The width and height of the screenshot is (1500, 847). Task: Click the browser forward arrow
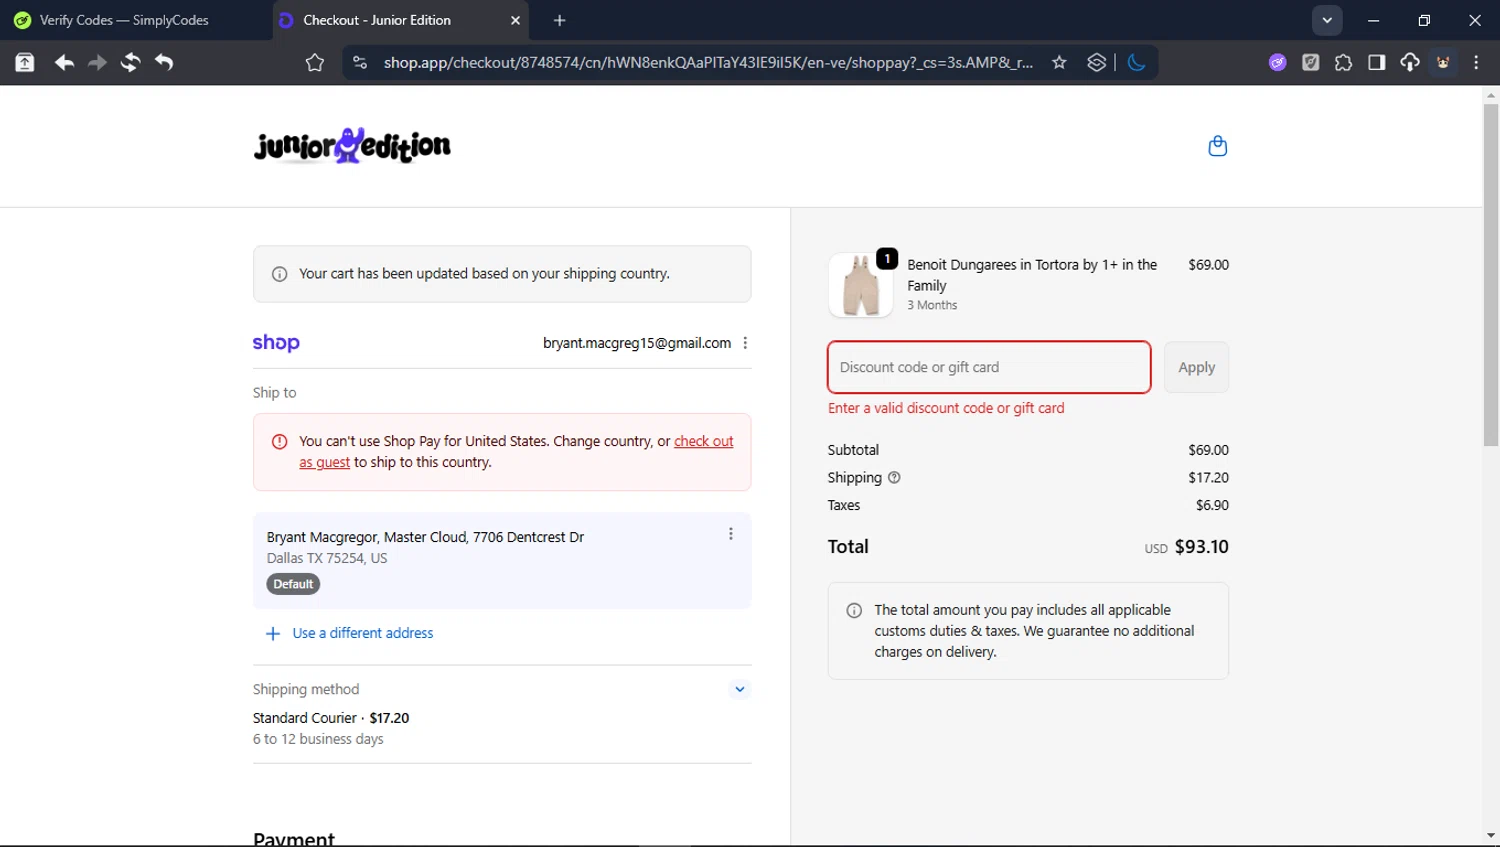point(97,62)
